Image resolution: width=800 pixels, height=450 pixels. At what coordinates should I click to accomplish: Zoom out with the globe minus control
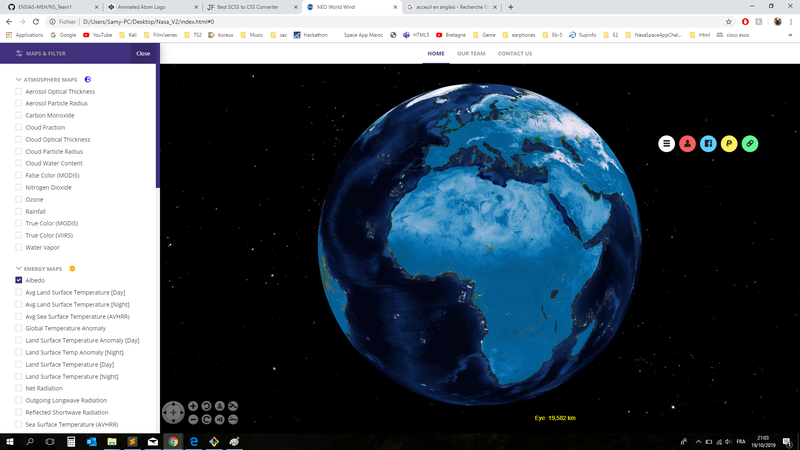click(192, 419)
